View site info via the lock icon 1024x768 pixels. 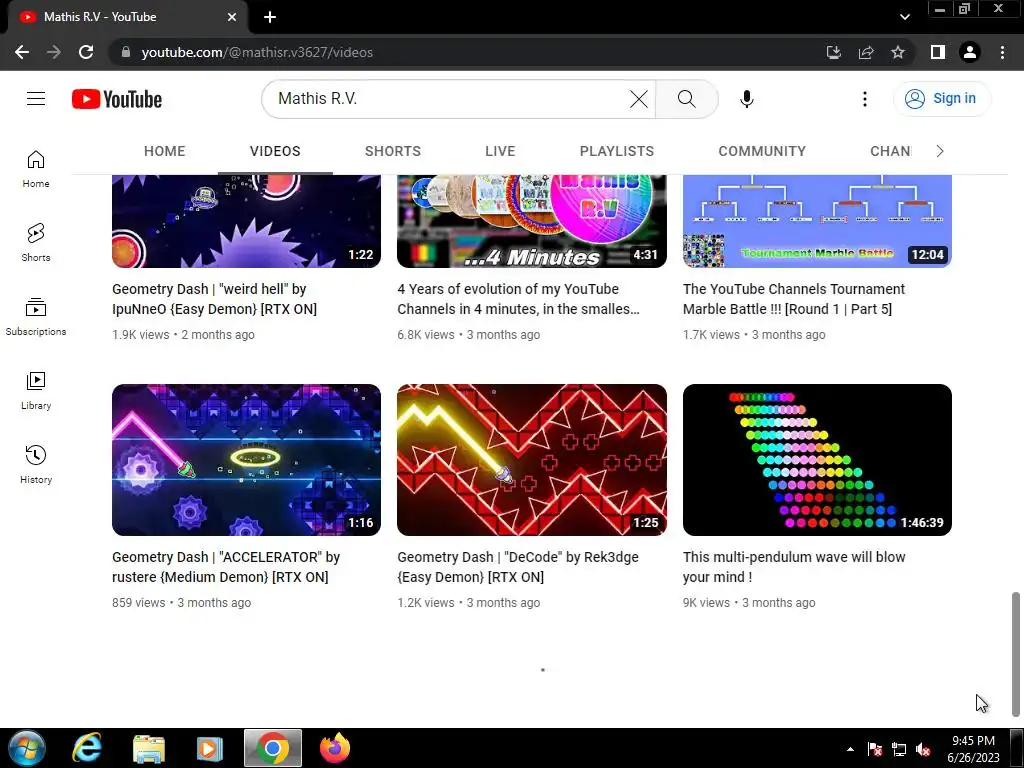click(x=126, y=52)
